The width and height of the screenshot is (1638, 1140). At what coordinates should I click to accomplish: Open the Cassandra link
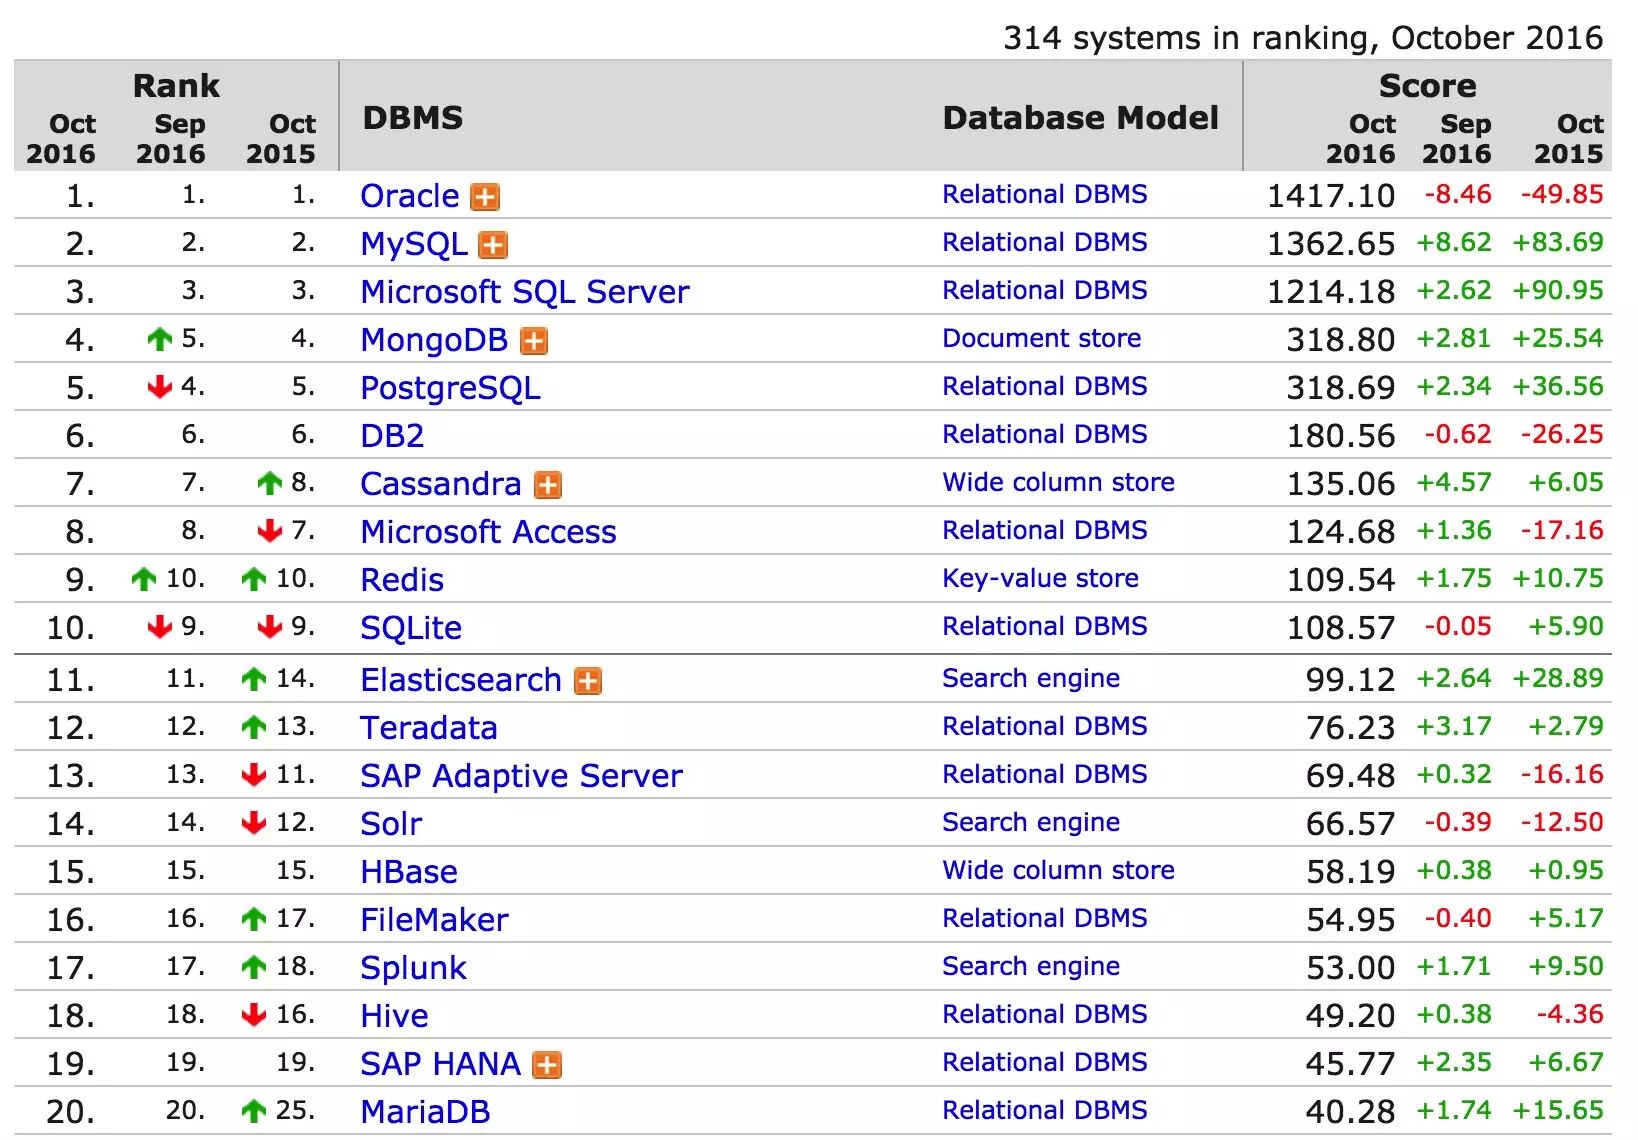pyautogui.click(x=441, y=484)
